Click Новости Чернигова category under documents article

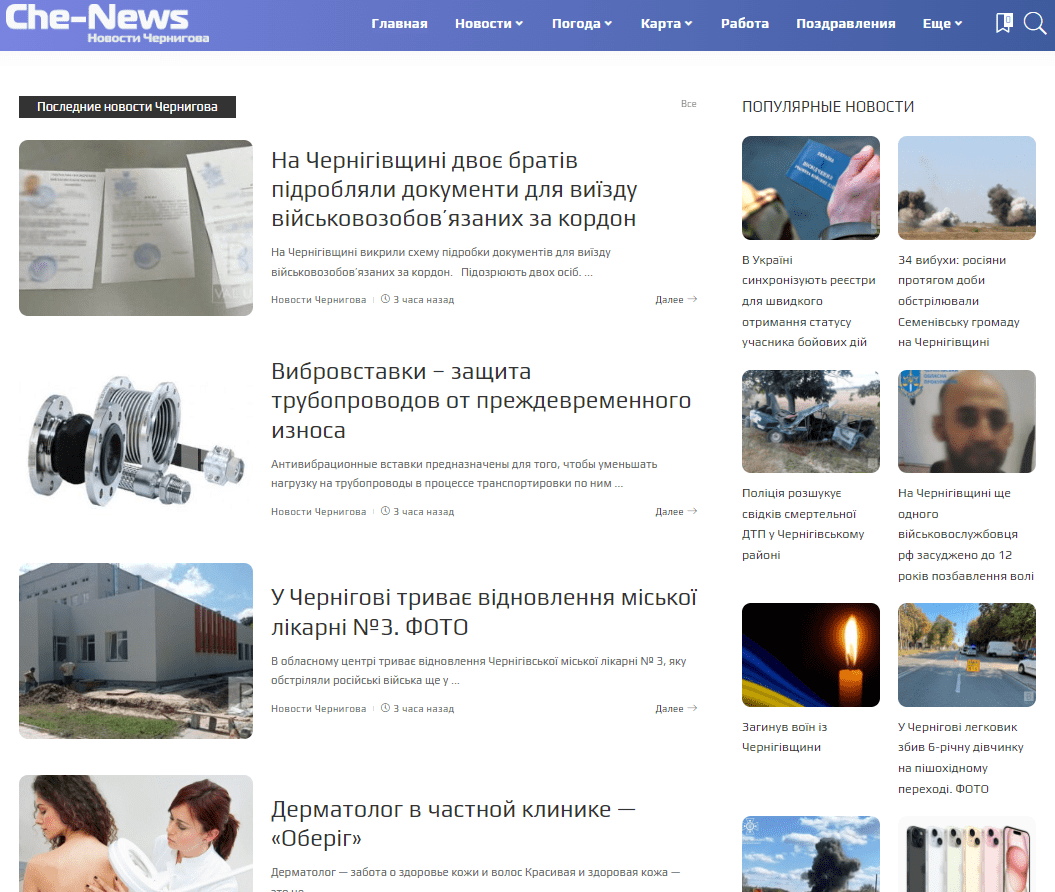[x=318, y=299]
